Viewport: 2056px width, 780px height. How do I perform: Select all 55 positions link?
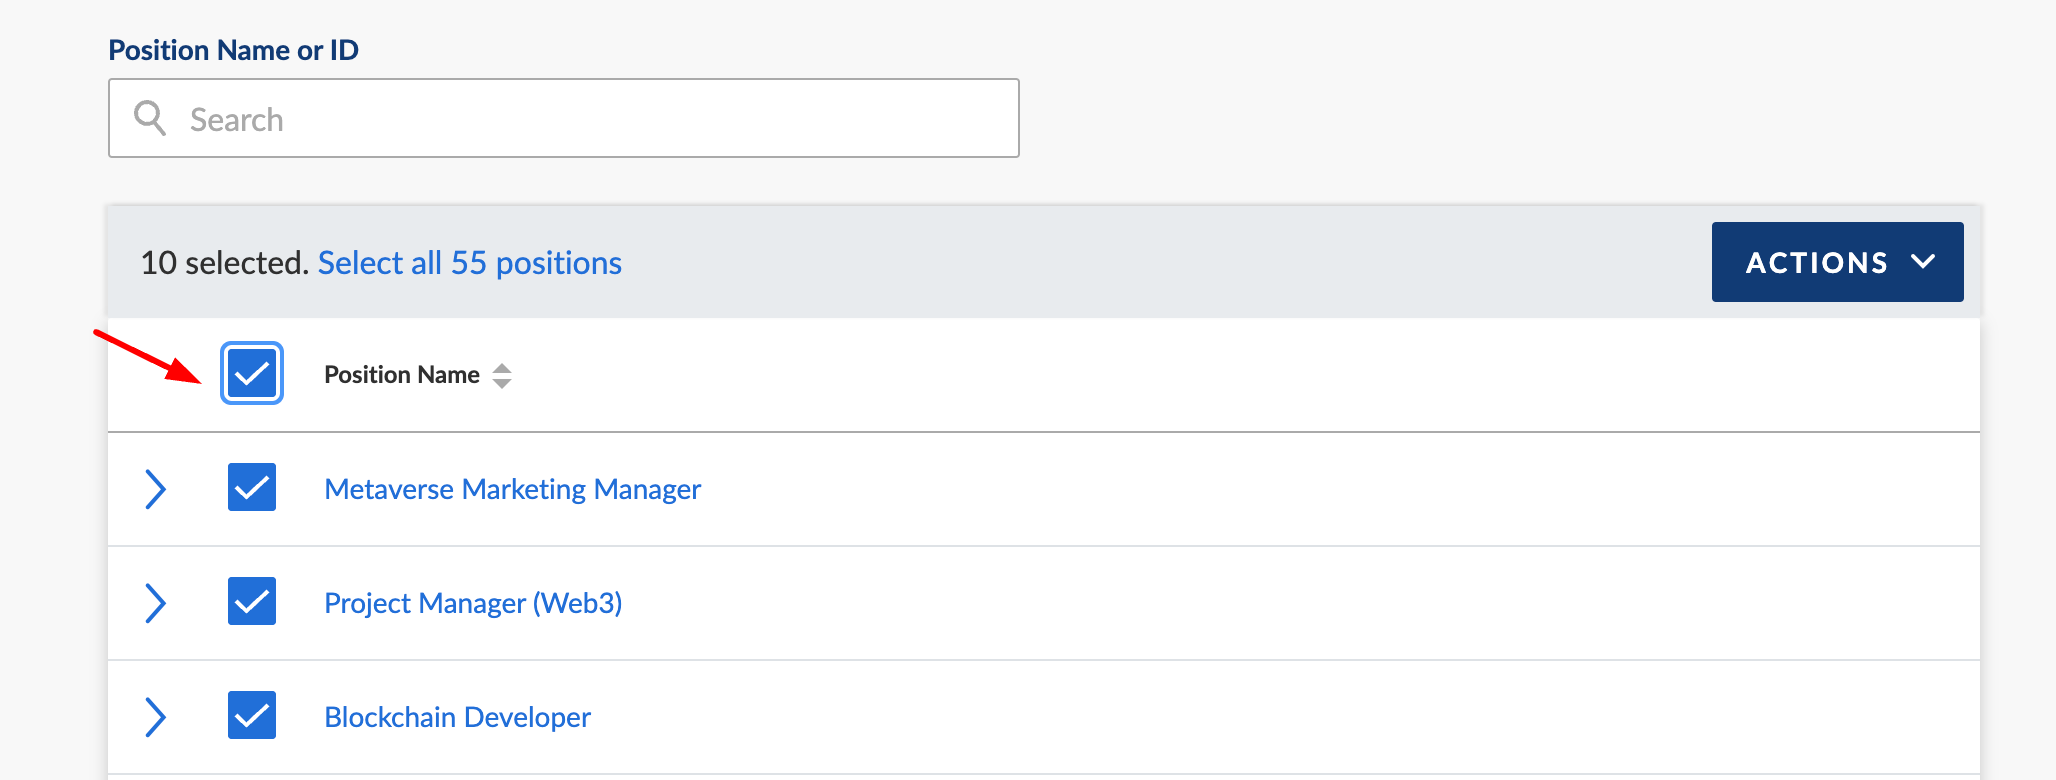470,263
